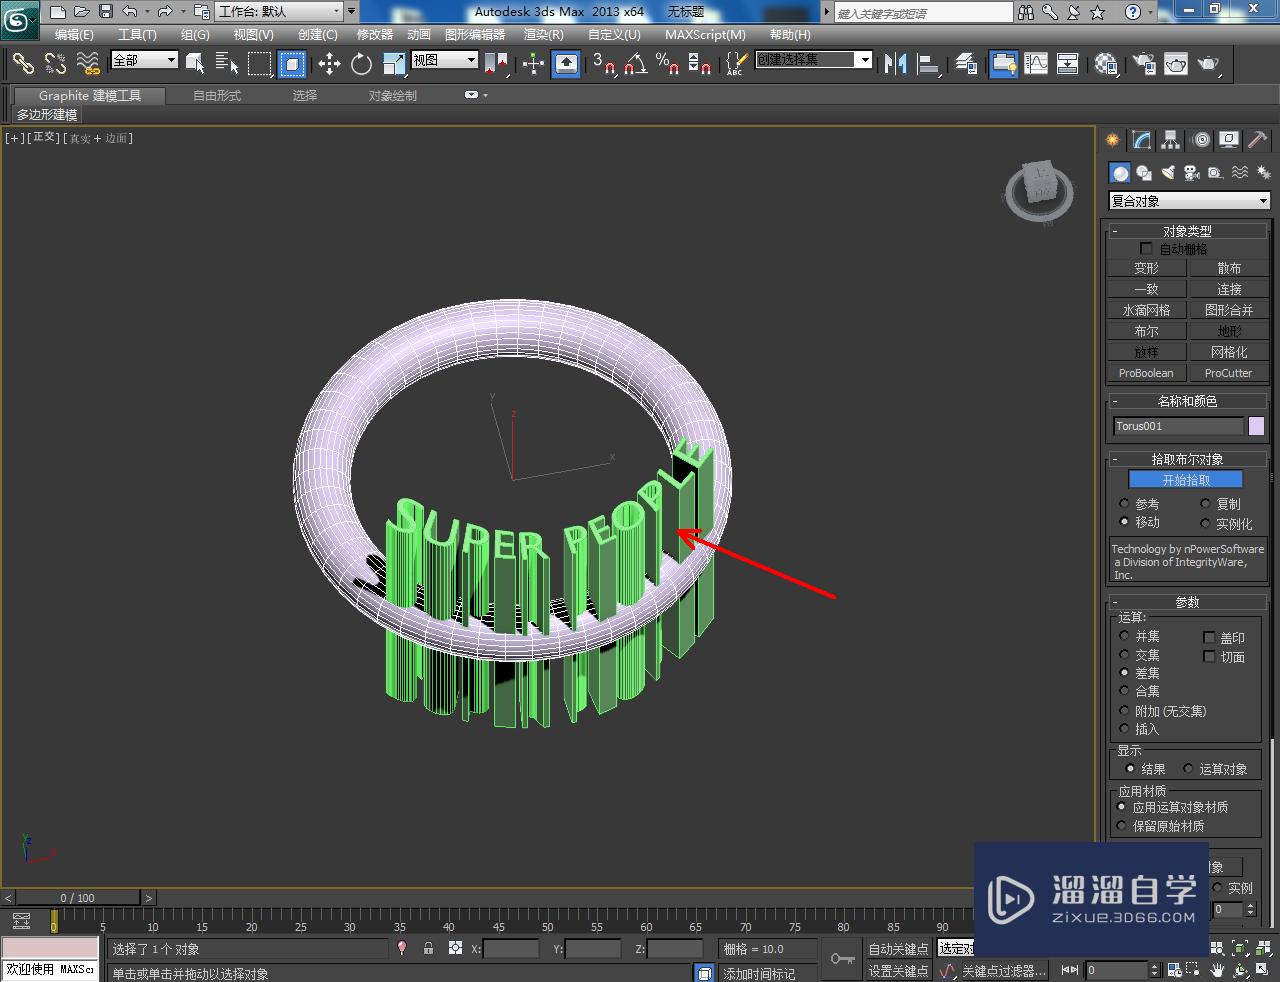The height and width of the screenshot is (982, 1280).
Task: Select 保留原始材质 radio option
Action: (1122, 826)
